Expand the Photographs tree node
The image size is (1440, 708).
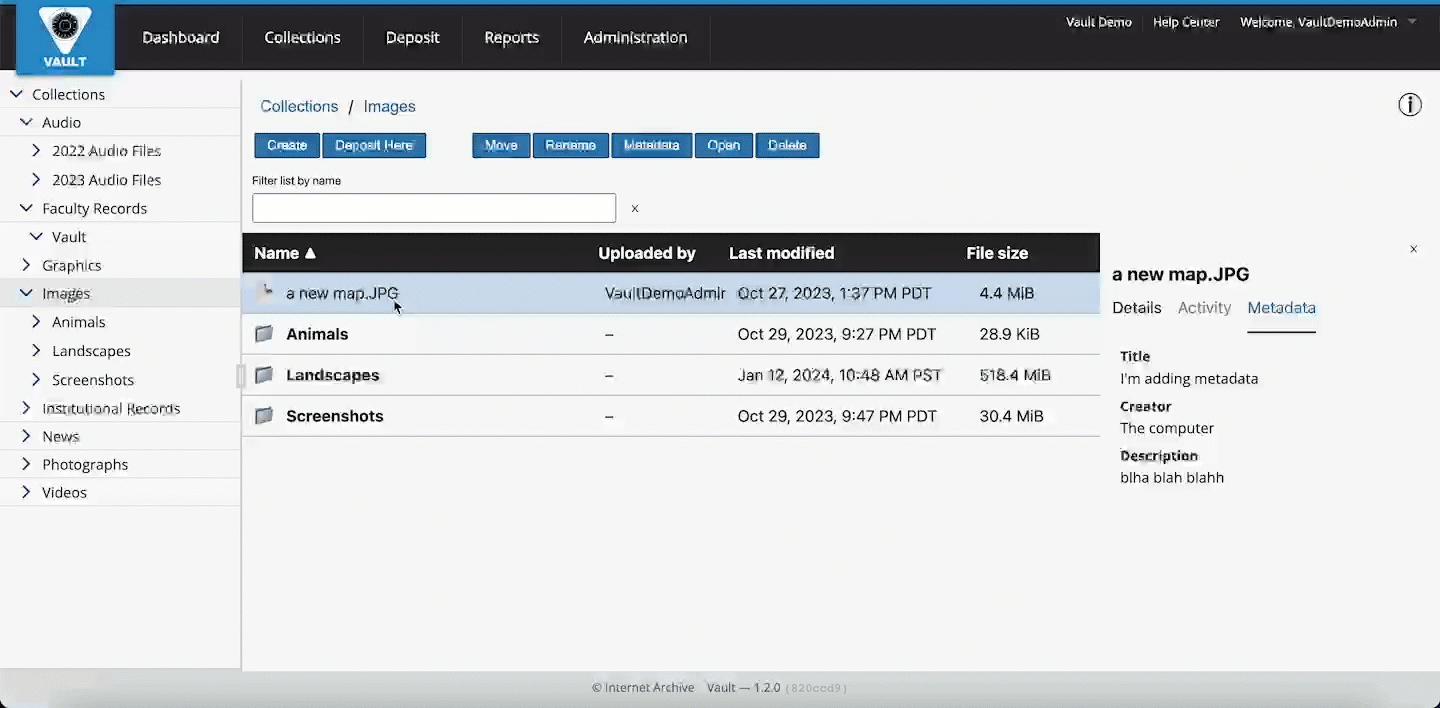pyautogui.click(x=27, y=464)
